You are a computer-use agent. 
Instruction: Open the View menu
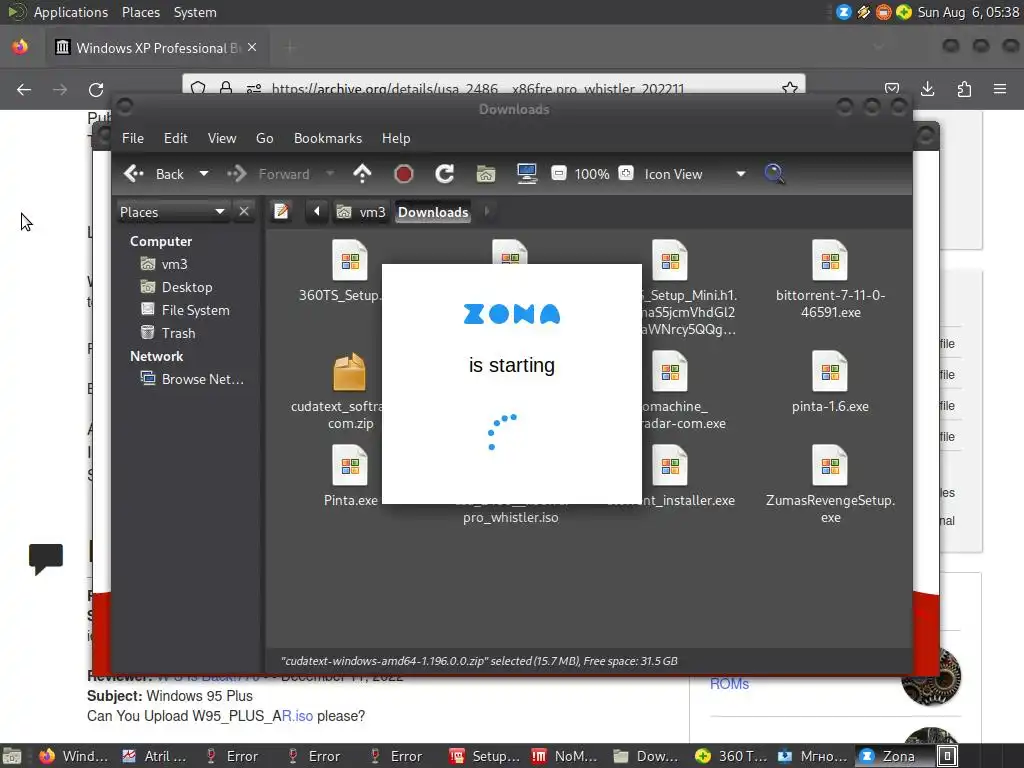[x=222, y=138]
